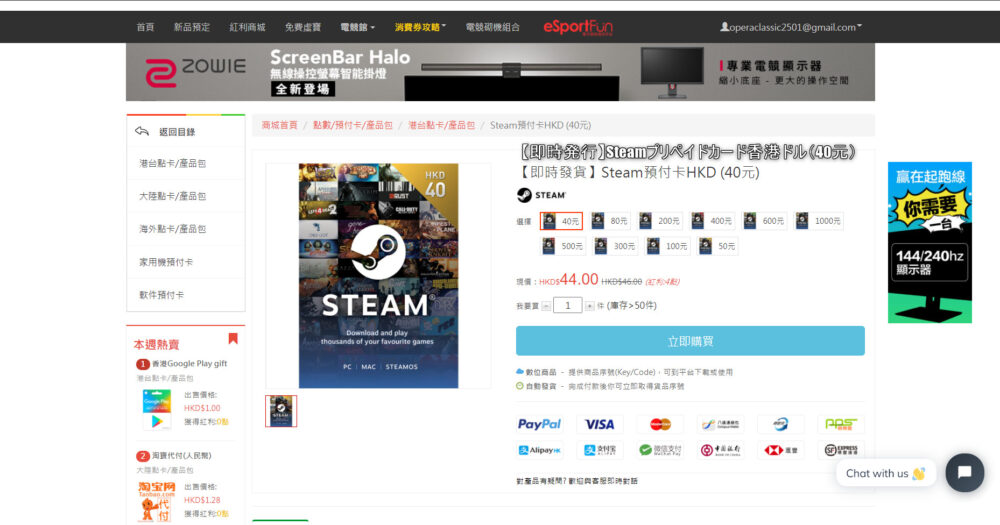The image size is (1000, 525).
Task: Click the 支付寶 Alipay payment icon
Action: pyautogui.click(x=599, y=450)
